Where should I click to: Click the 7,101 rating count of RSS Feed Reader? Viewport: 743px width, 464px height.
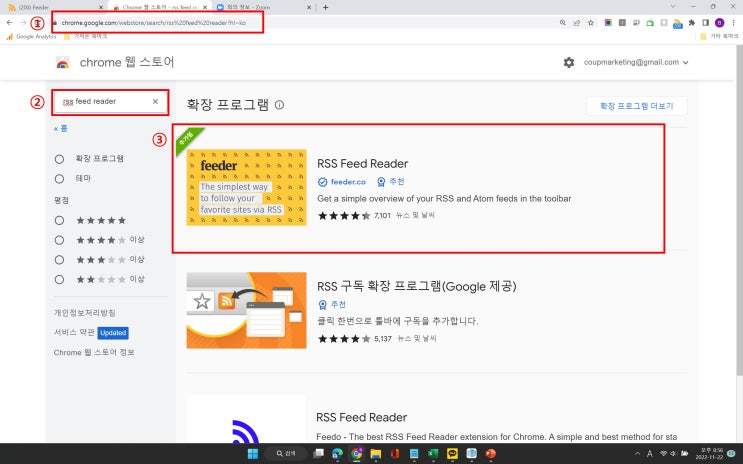click(382, 216)
